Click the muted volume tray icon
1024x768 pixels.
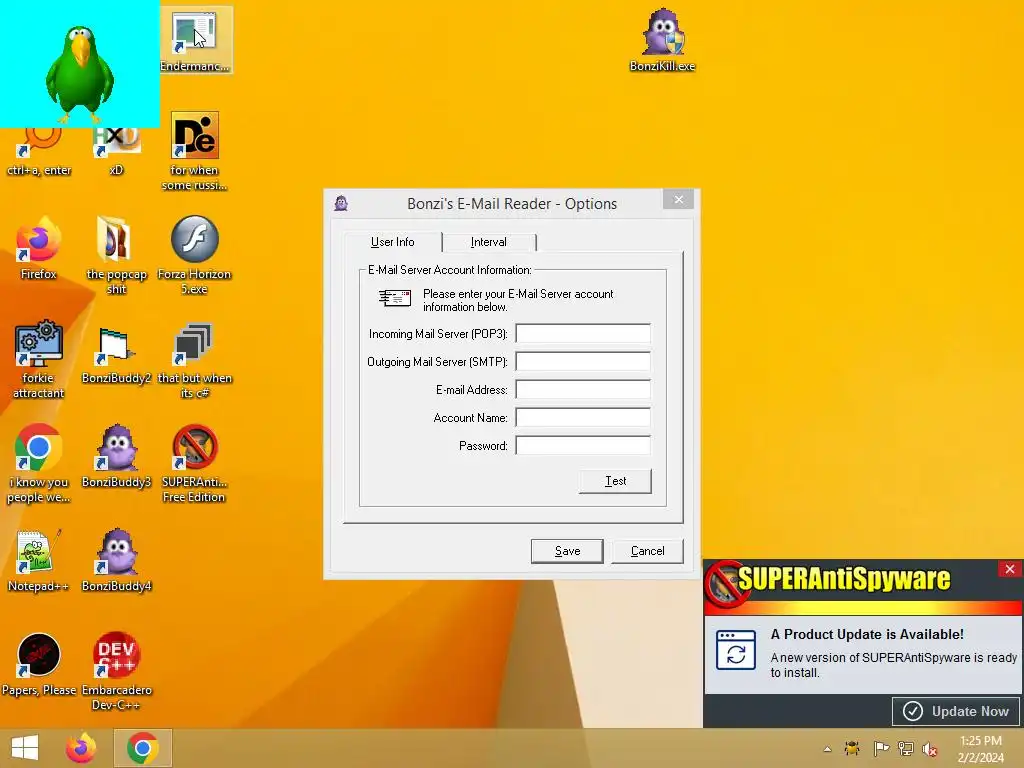click(930, 748)
